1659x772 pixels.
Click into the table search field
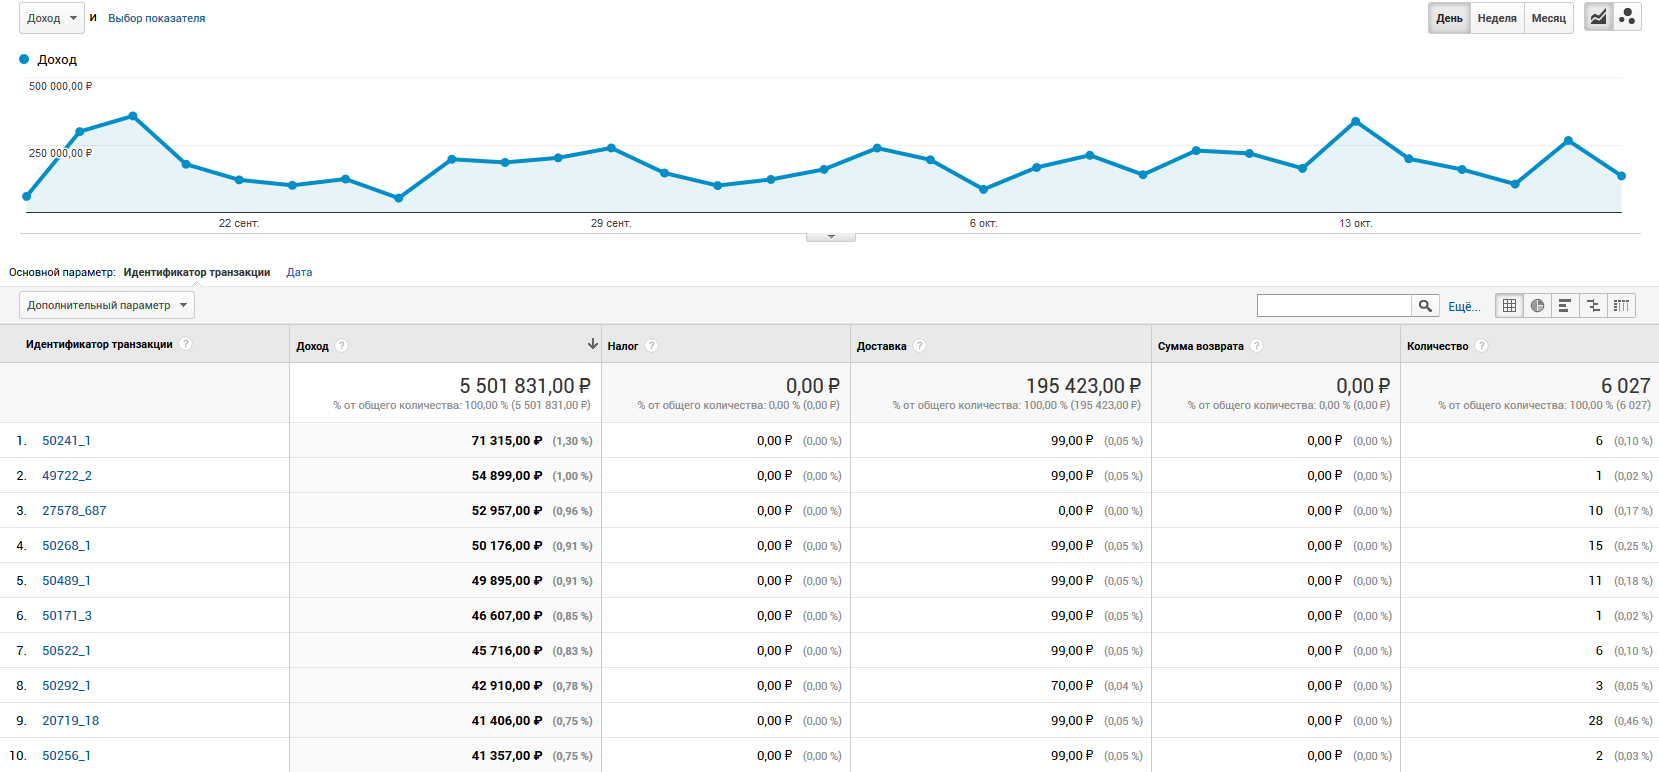(x=1333, y=306)
